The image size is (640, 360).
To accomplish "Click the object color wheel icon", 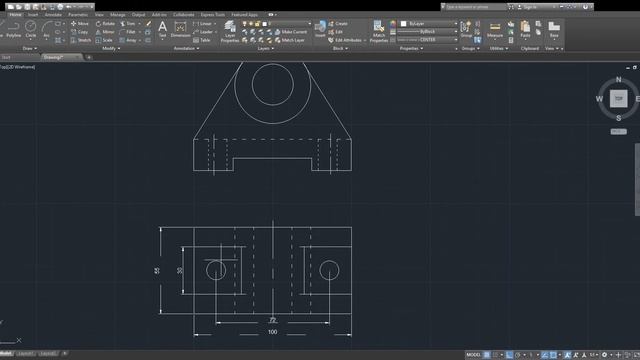I will tap(393, 24).
